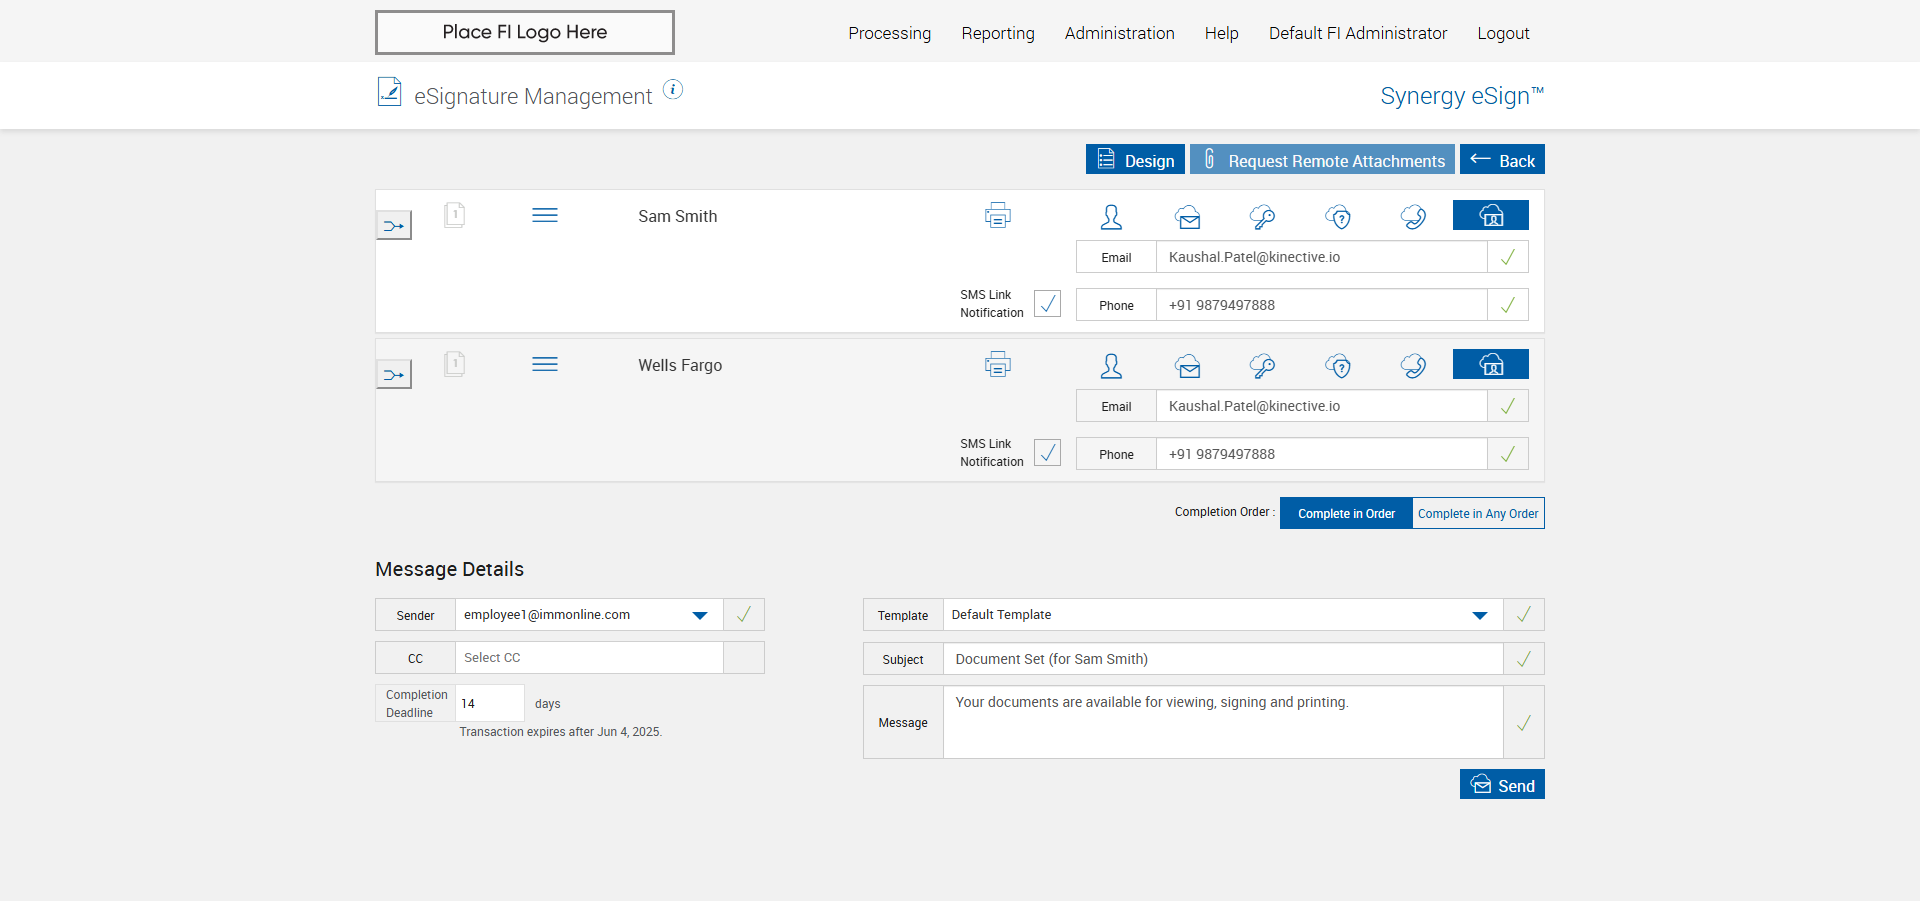Click the Send button
The height and width of the screenshot is (901, 1920).
click(x=1502, y=785)
